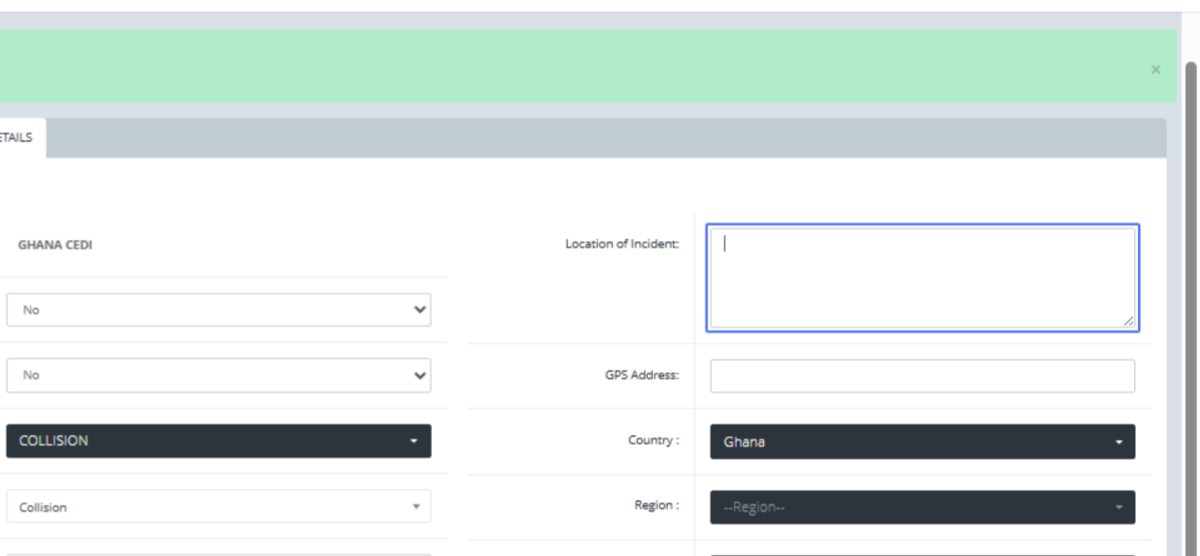
Task: Click empty gray tab bar area
Action: [x=600, y=138]
